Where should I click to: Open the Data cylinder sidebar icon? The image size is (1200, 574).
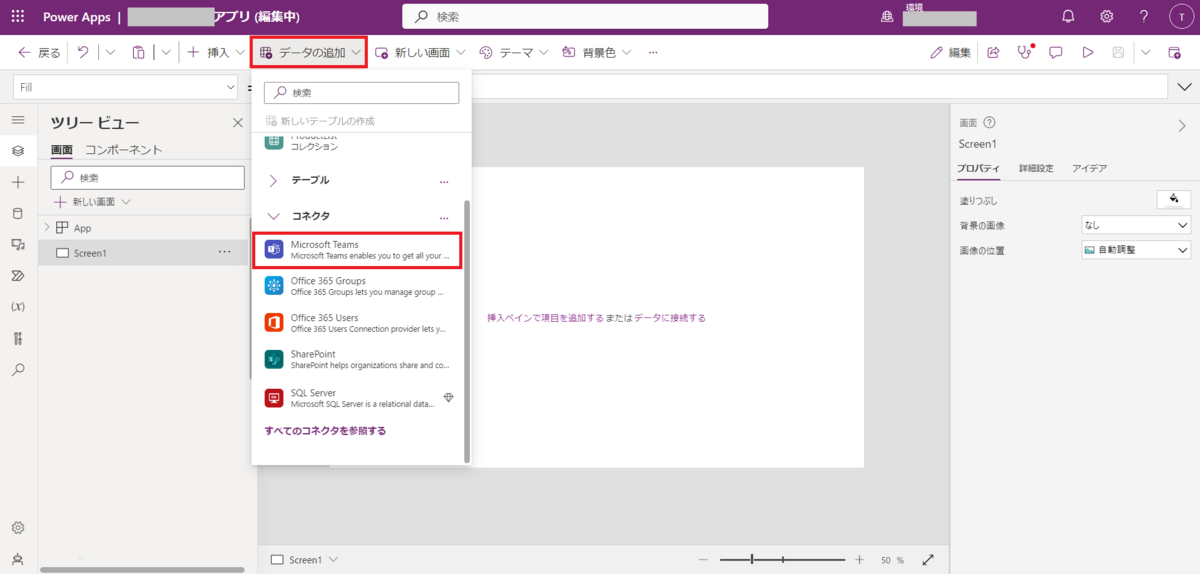point(17,213)
